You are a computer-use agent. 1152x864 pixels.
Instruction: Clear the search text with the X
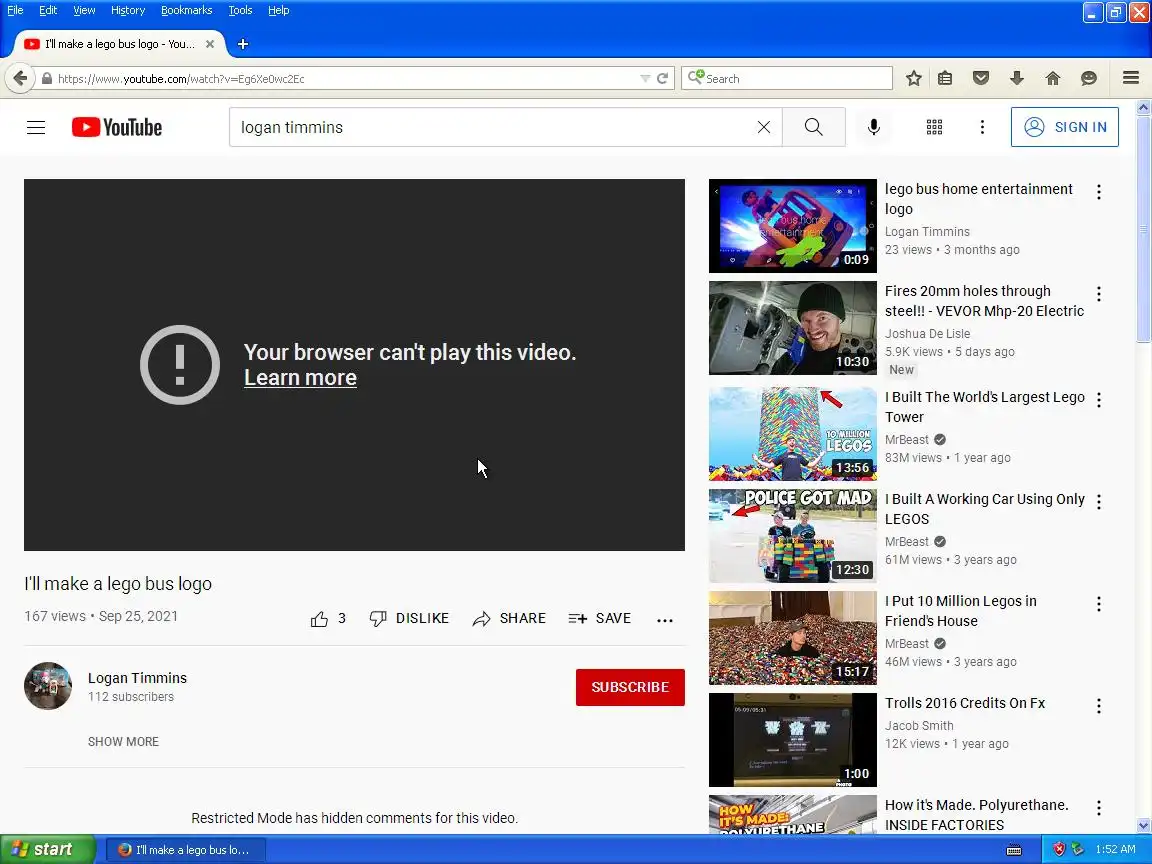(763, 127)
